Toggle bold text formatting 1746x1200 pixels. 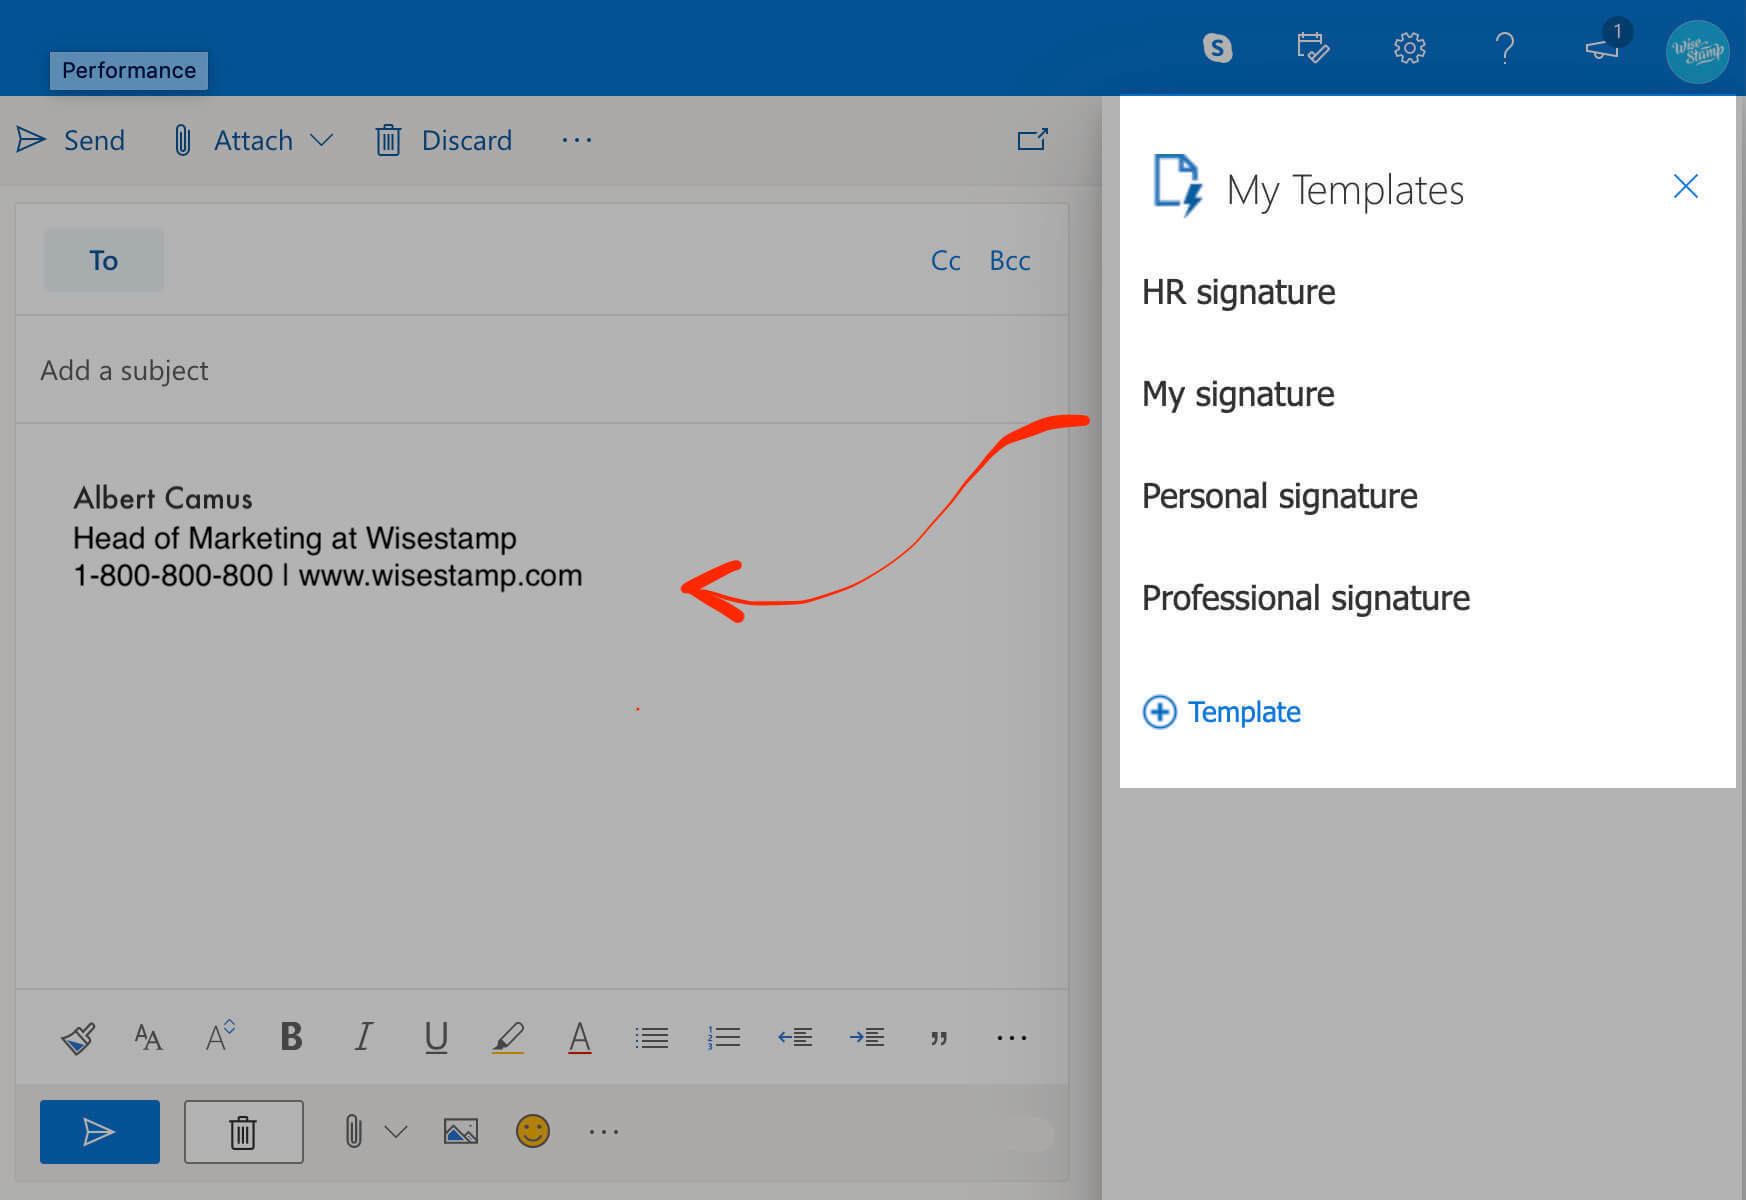click(291, 1037)
